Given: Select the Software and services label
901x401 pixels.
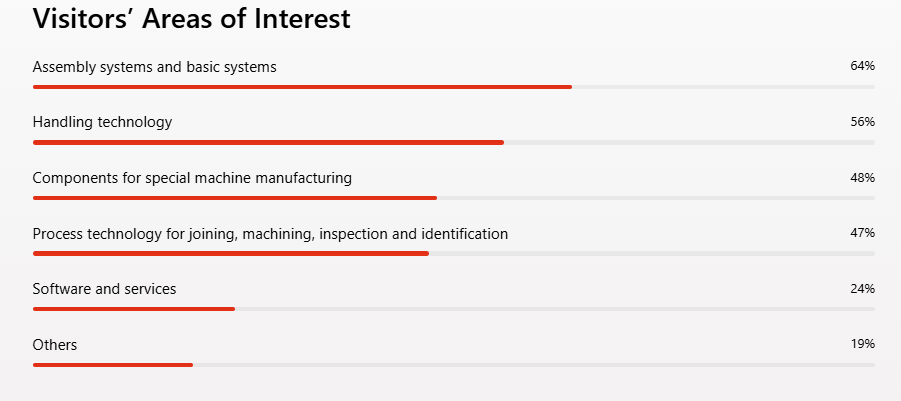Looking at the screenshot, I should [105, 289].
